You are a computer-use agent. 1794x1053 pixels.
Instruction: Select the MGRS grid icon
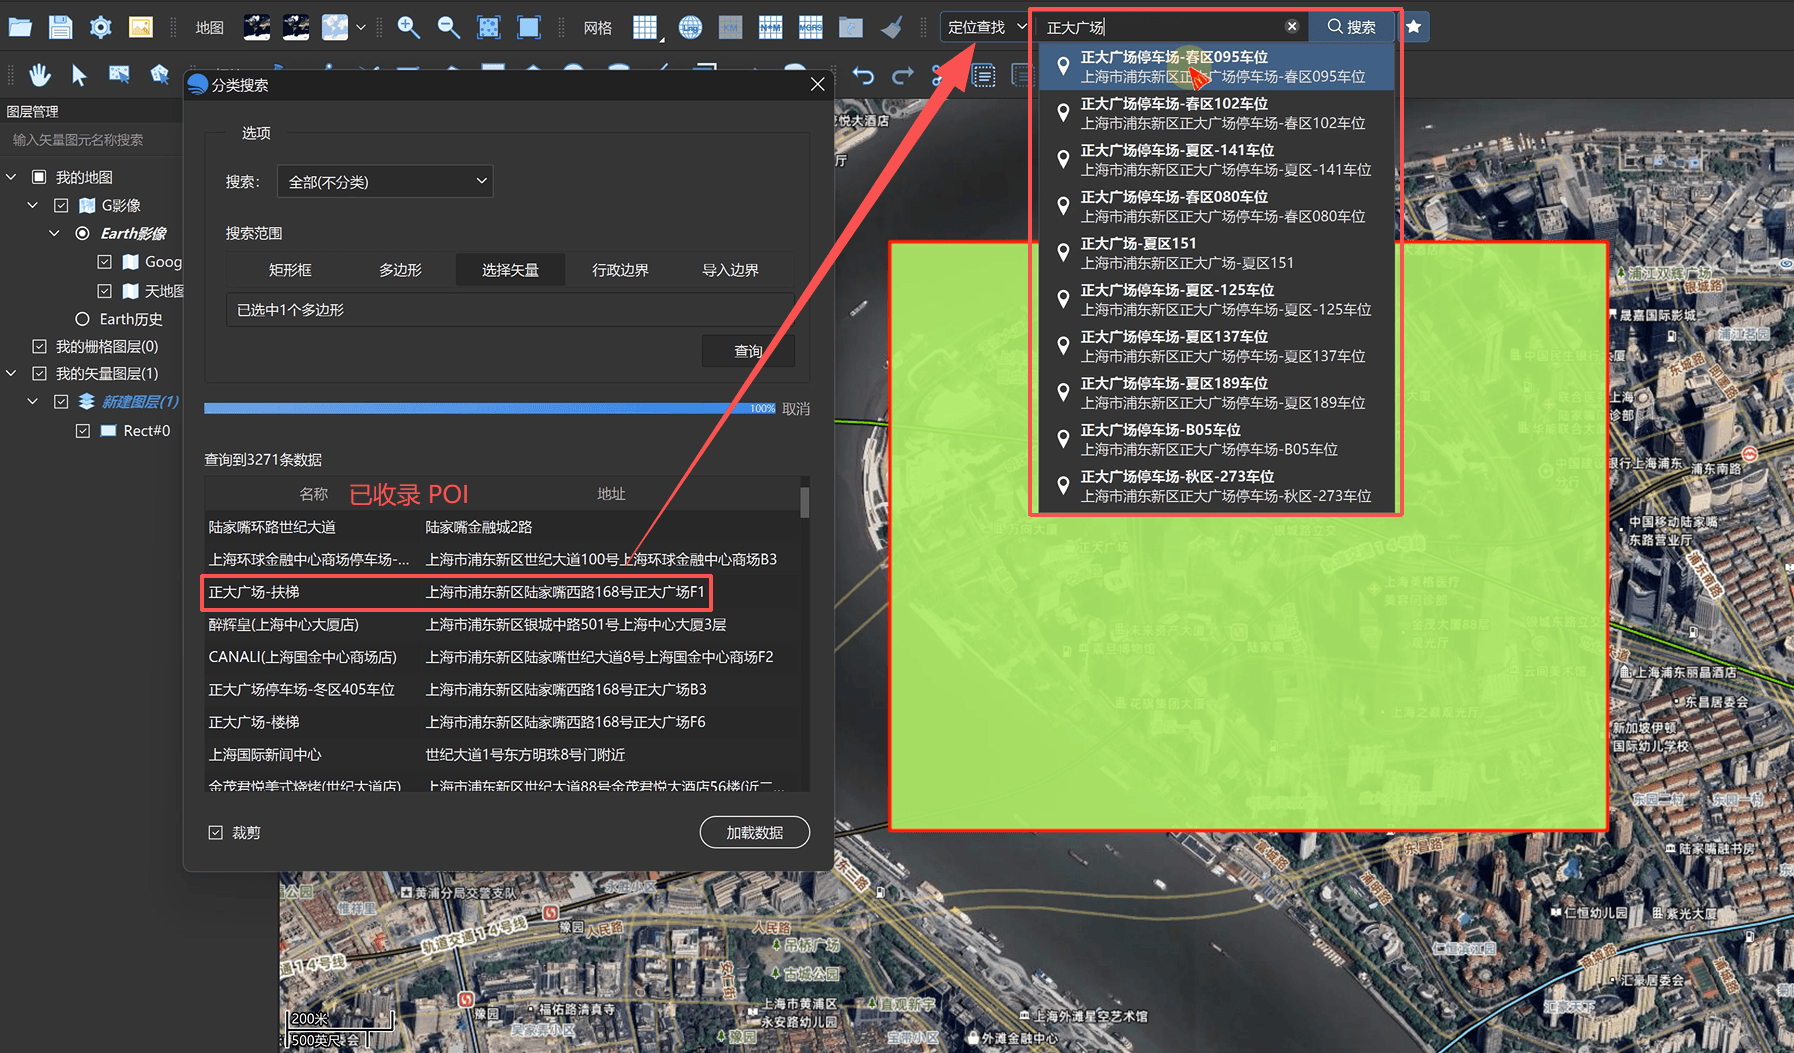click(810, 27)
